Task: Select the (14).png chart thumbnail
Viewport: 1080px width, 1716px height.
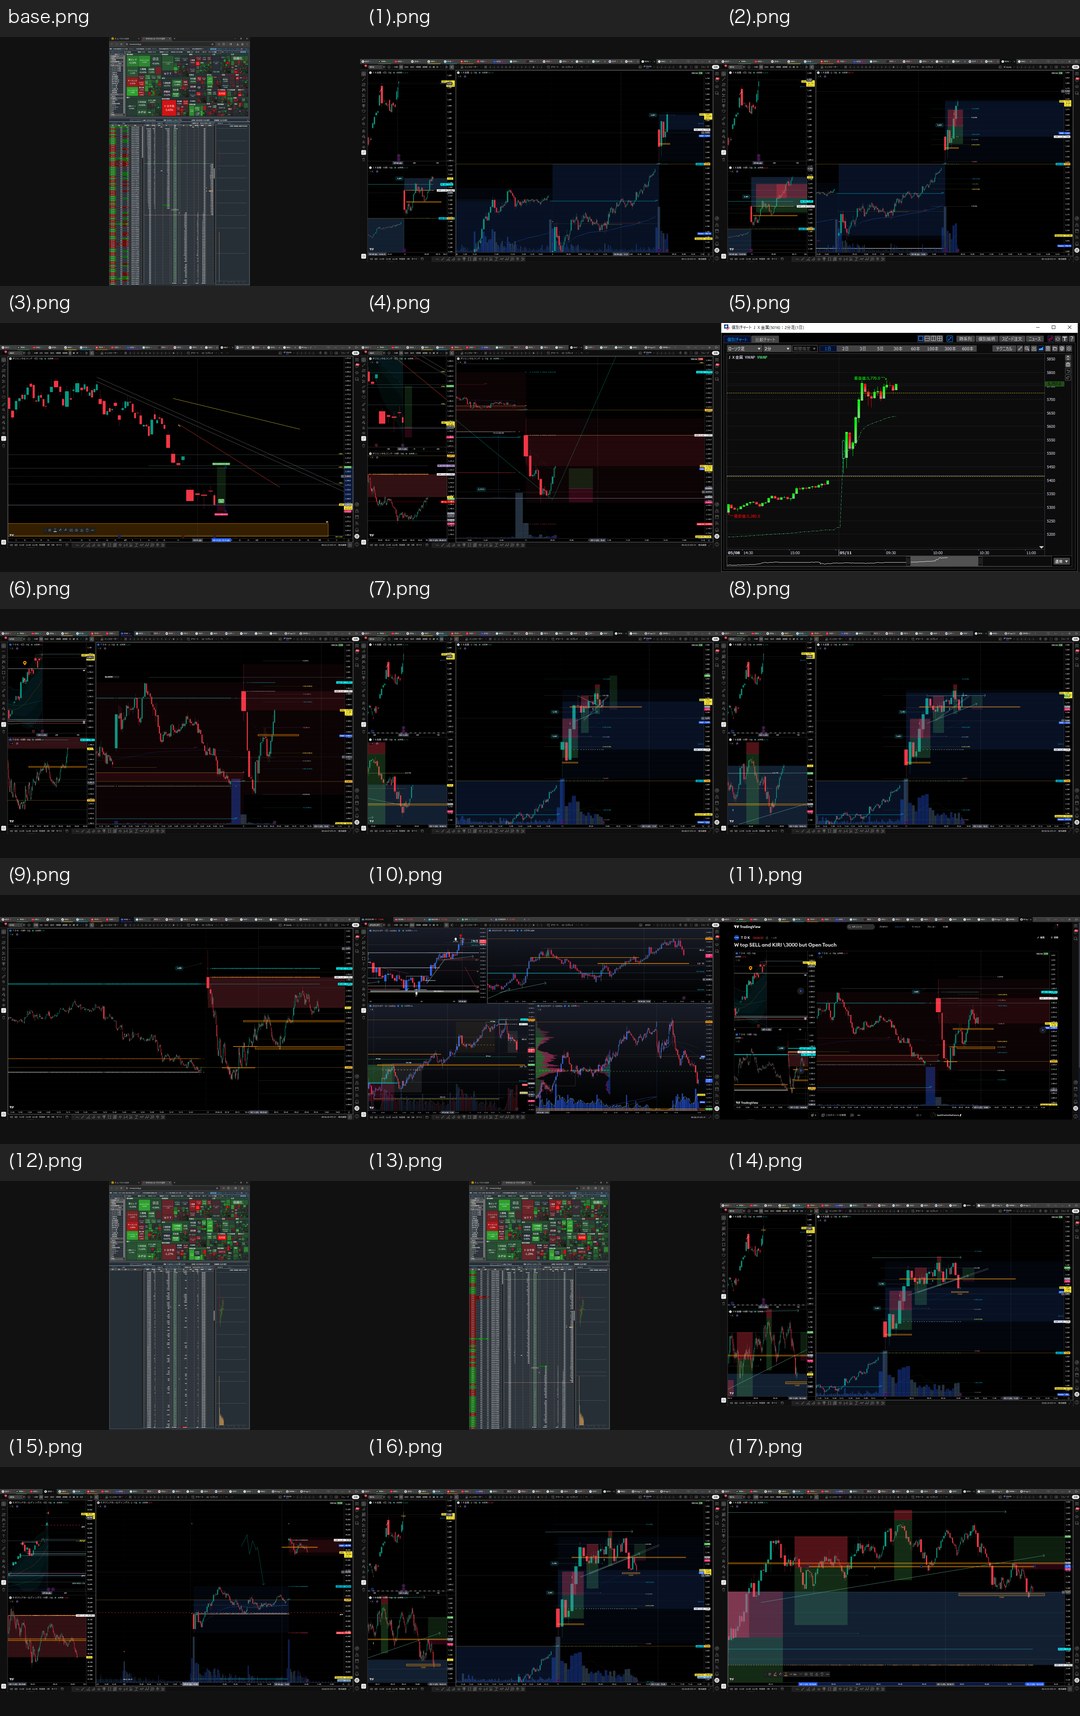Action: tap(900, 1305)
